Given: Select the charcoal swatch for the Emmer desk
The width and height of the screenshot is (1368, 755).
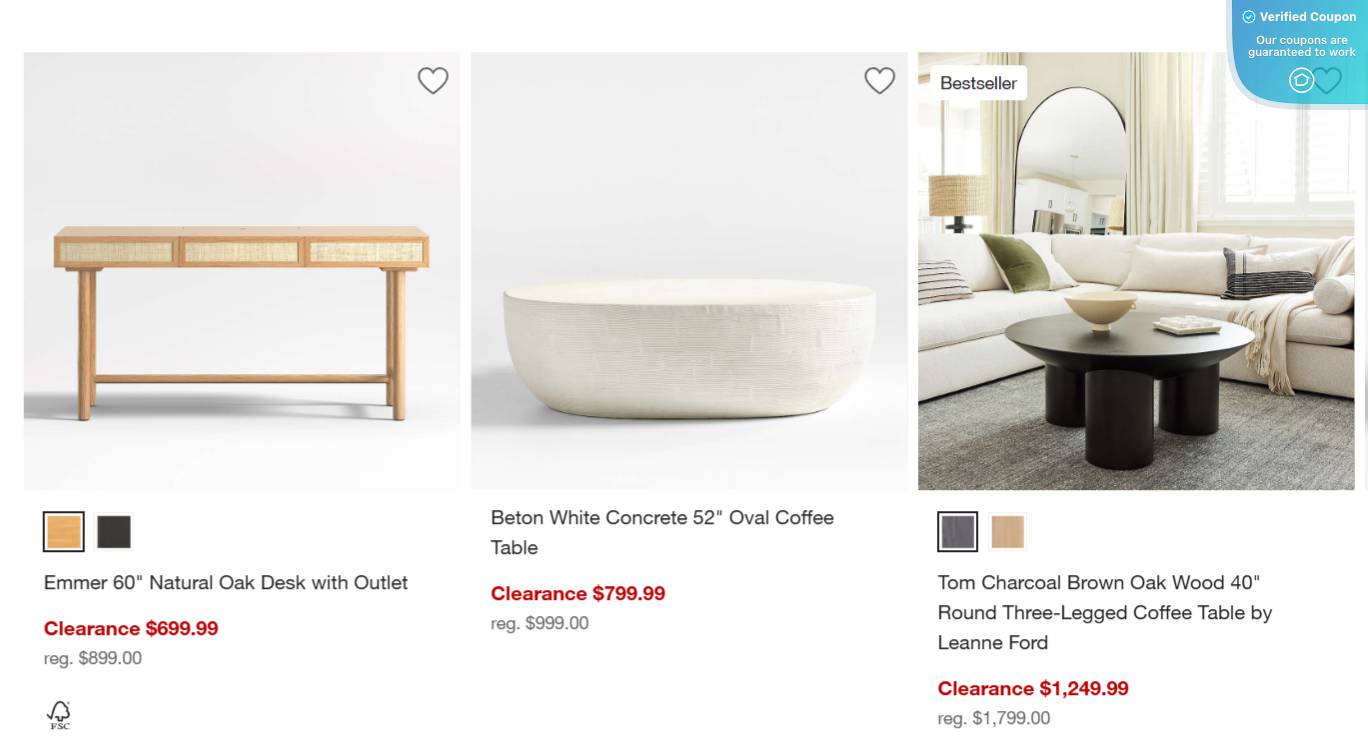Looking at the screenshot, I should pos(114,531).
